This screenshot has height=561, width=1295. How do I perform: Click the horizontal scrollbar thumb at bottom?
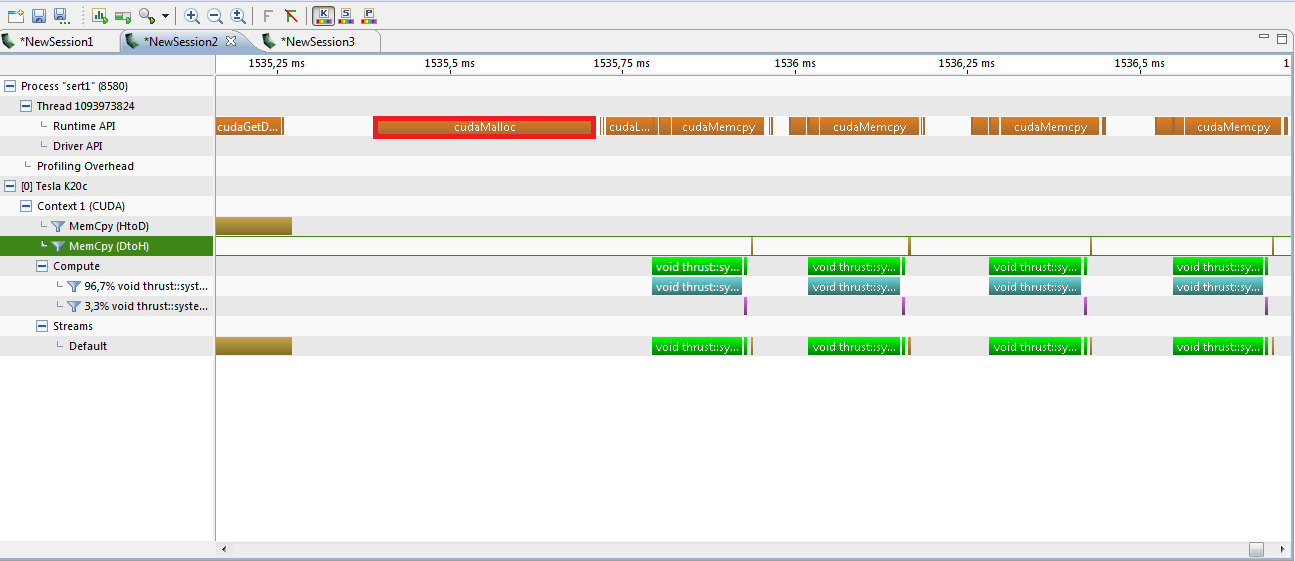click(1256, 549)
